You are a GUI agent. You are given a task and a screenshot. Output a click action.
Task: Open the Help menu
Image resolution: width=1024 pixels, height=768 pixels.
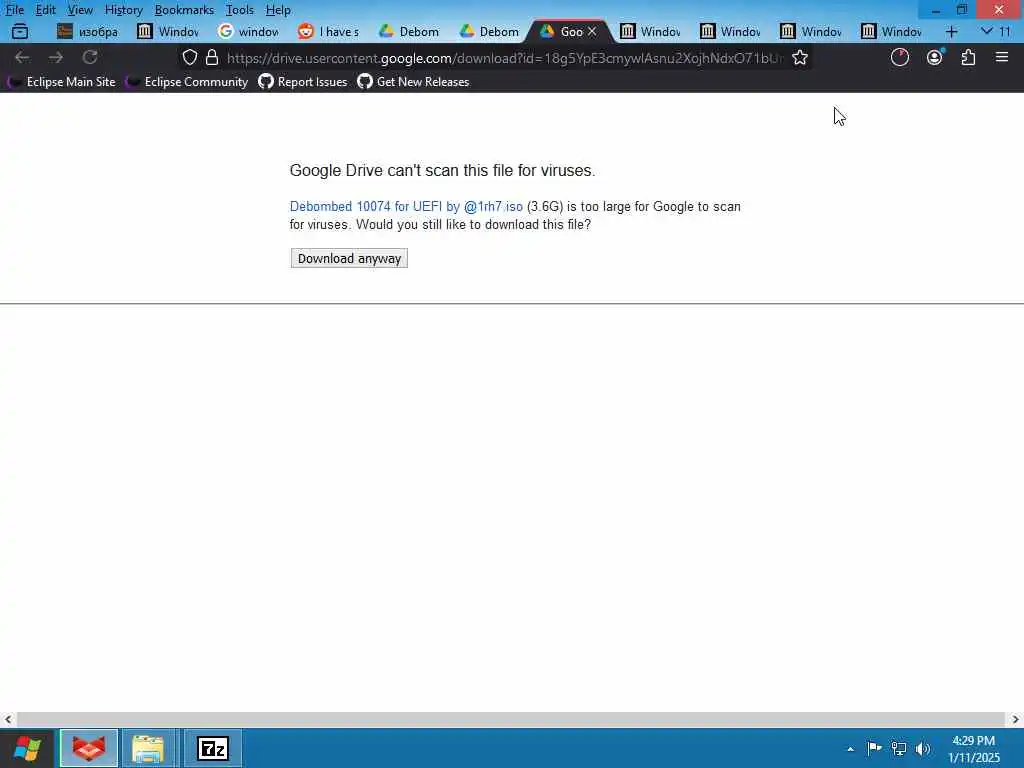click(278, 10)
